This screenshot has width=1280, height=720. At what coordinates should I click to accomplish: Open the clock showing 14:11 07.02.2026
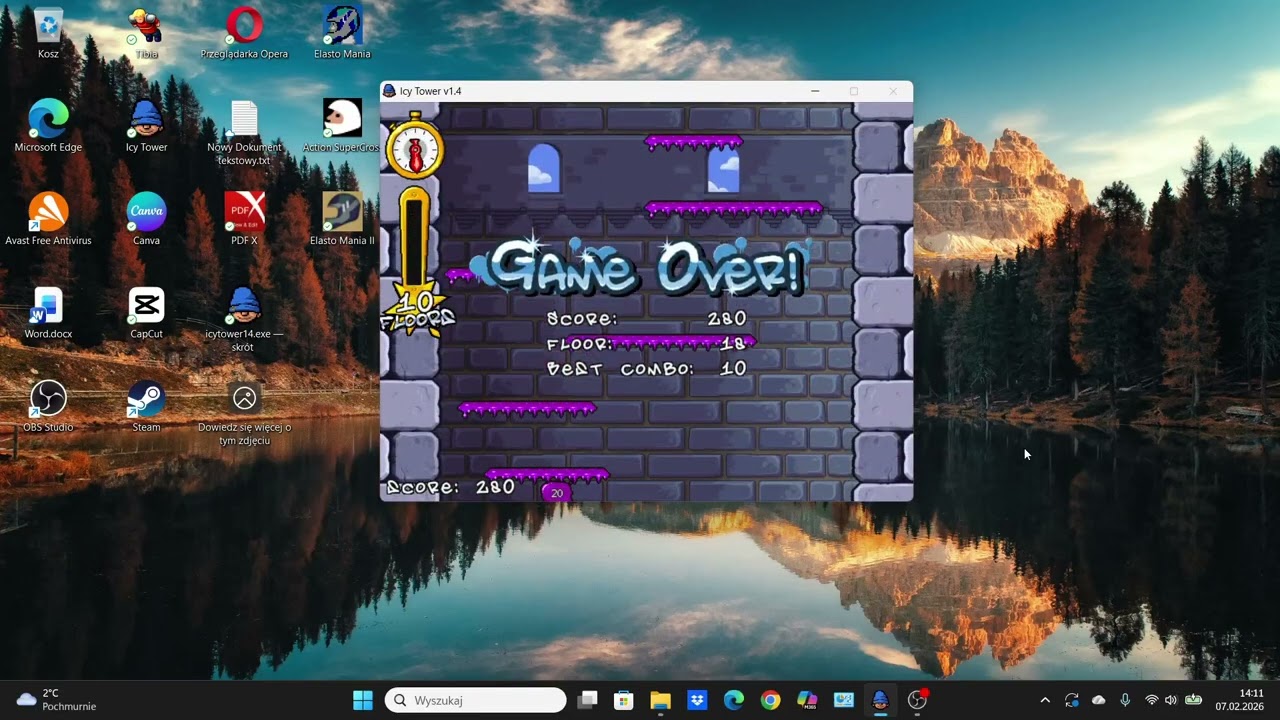1239,700
